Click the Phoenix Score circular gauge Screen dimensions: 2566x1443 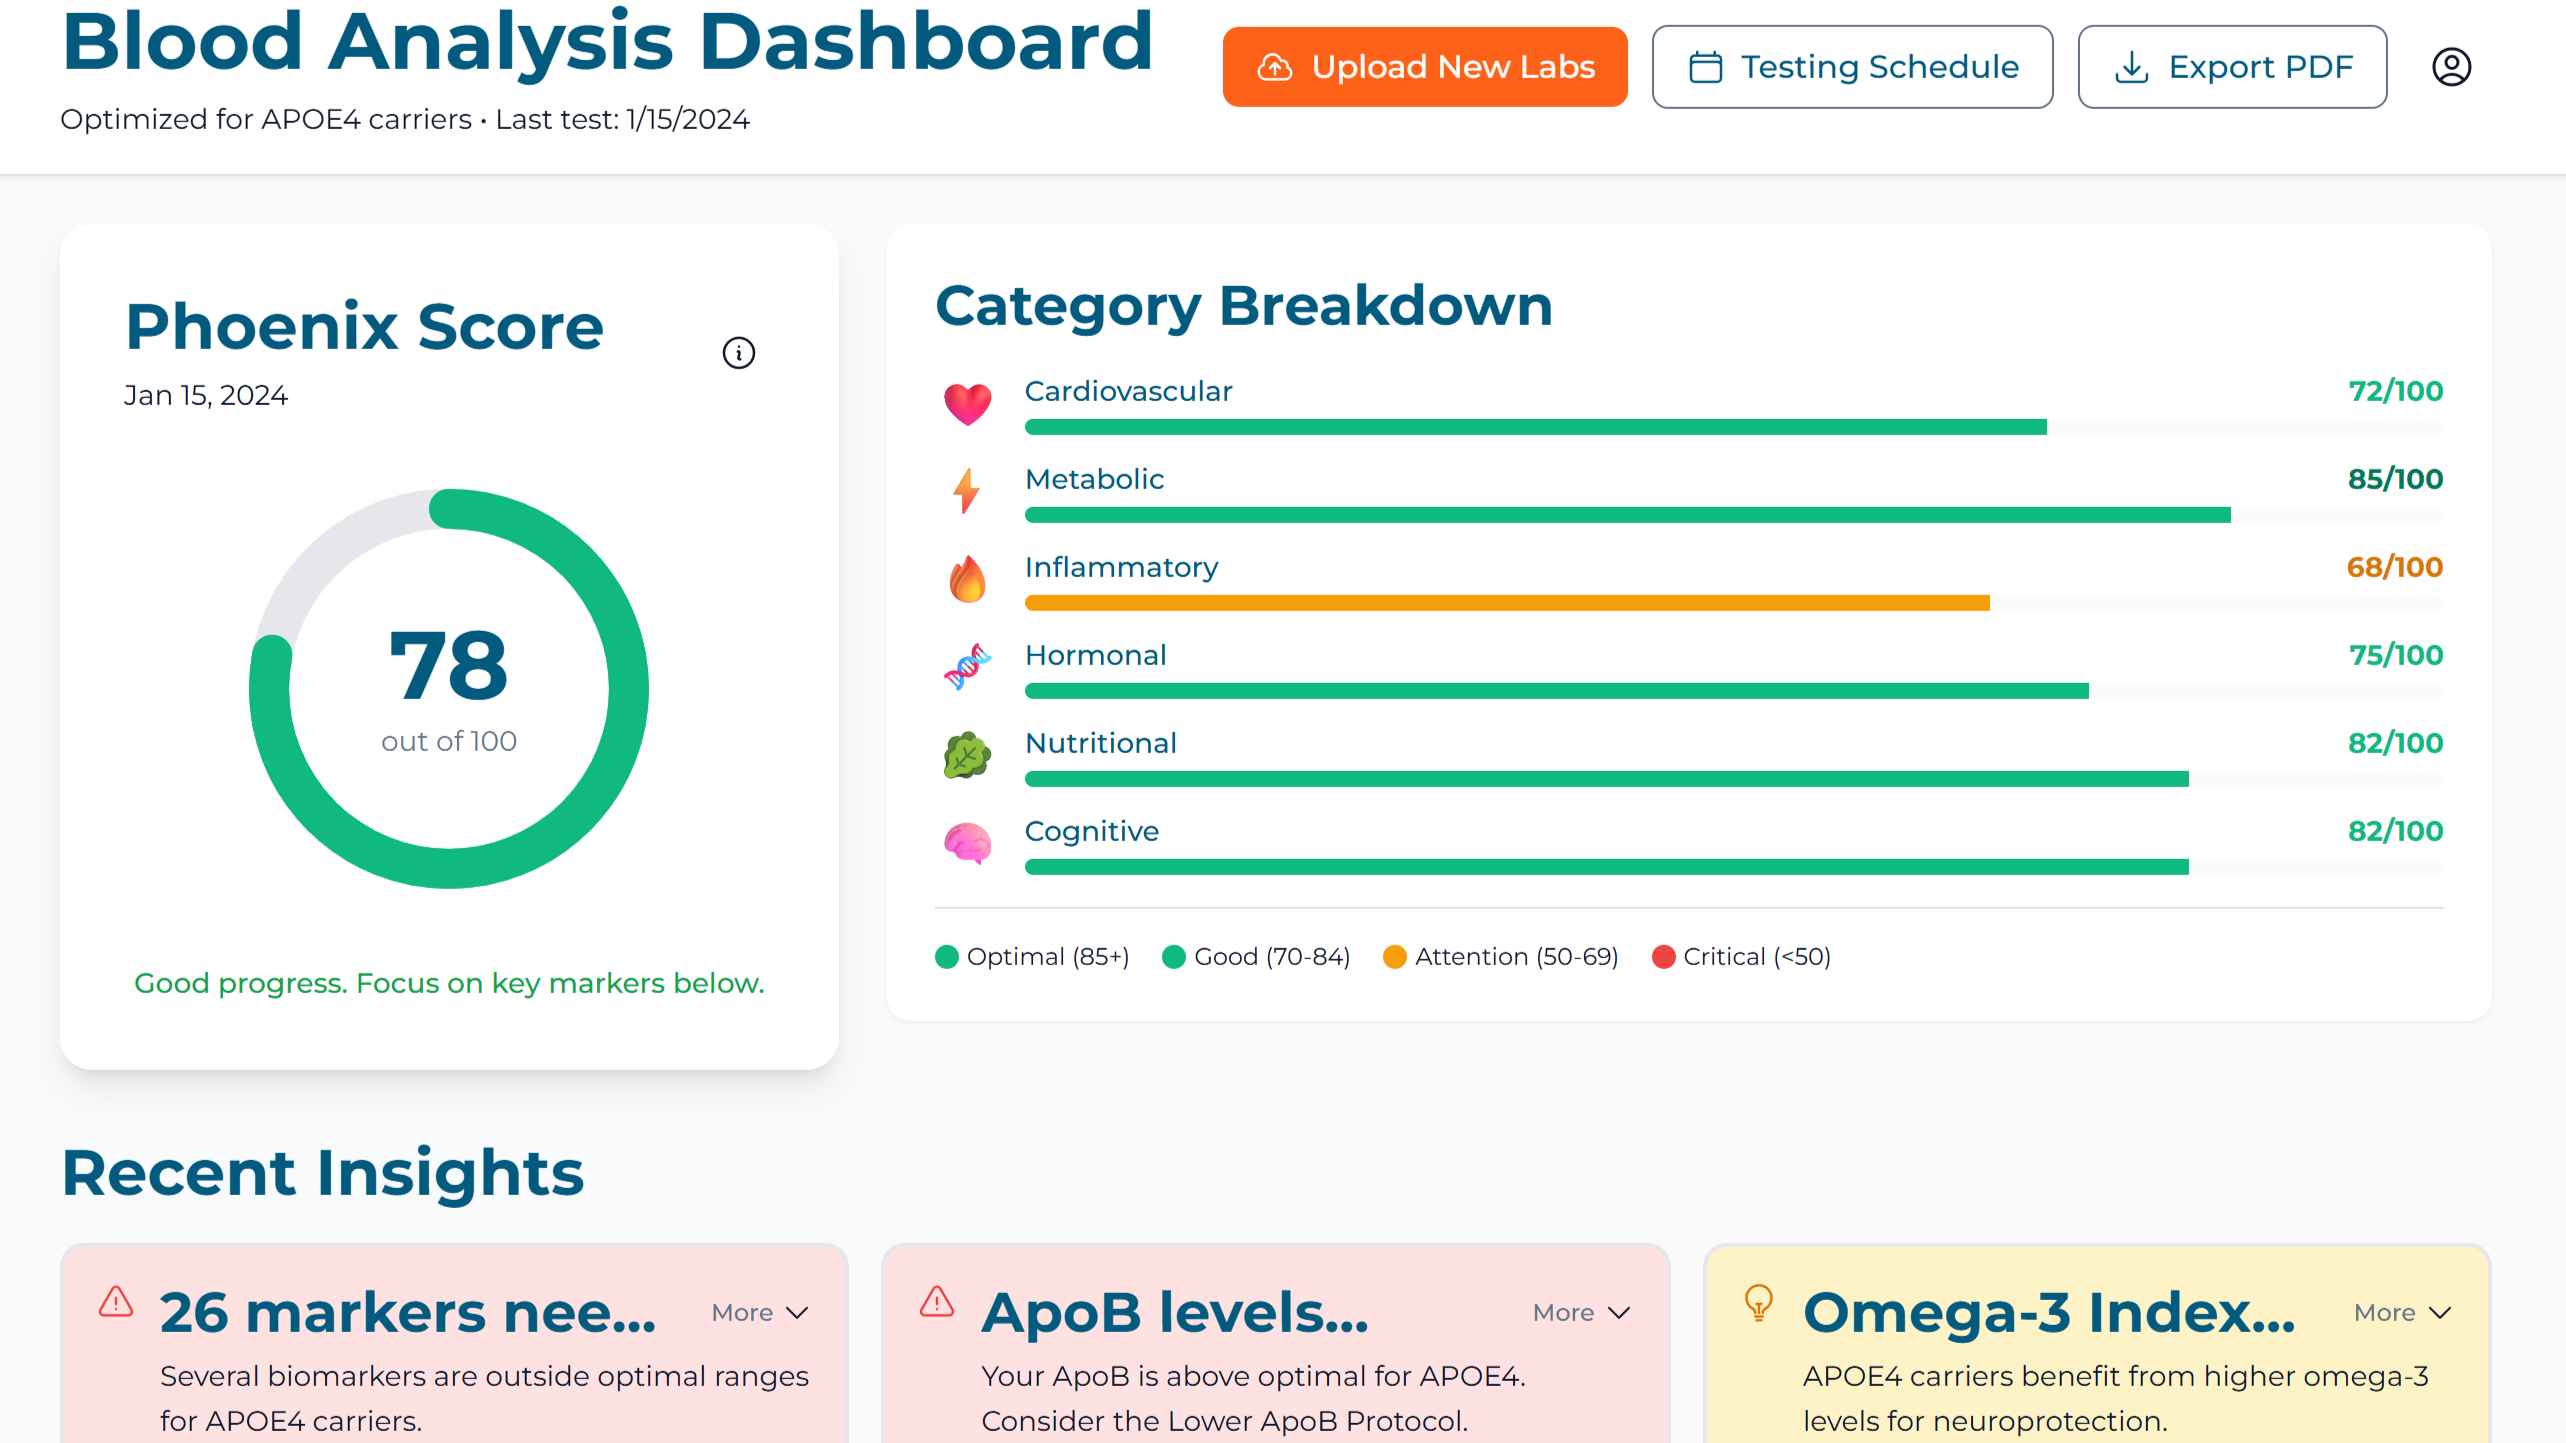click(x=449, y=688)
